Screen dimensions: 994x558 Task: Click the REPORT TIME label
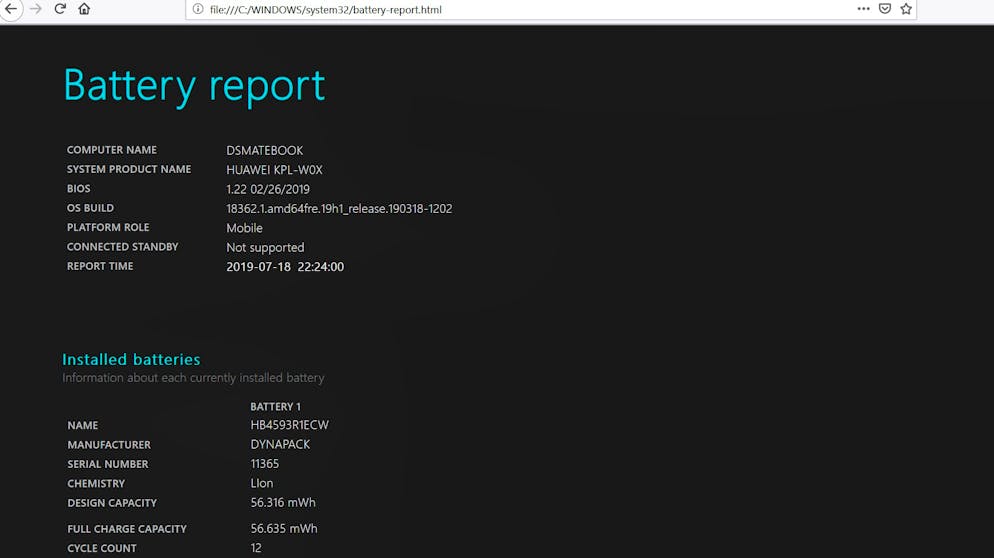(x=100, y=266)
